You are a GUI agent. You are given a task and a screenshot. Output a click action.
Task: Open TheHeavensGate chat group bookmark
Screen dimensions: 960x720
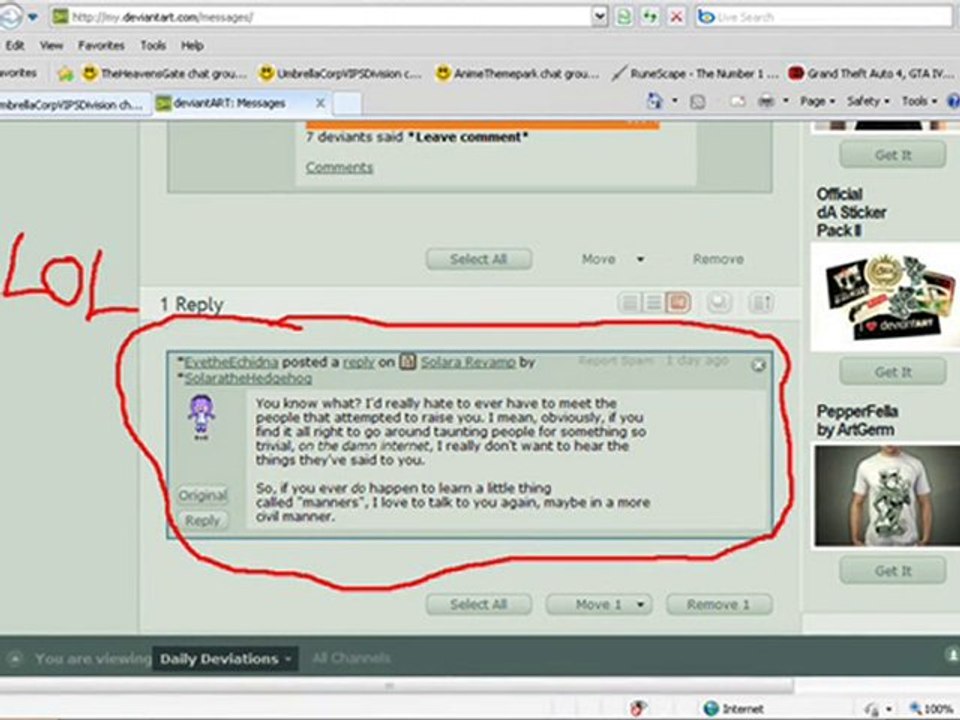[164, 73]
